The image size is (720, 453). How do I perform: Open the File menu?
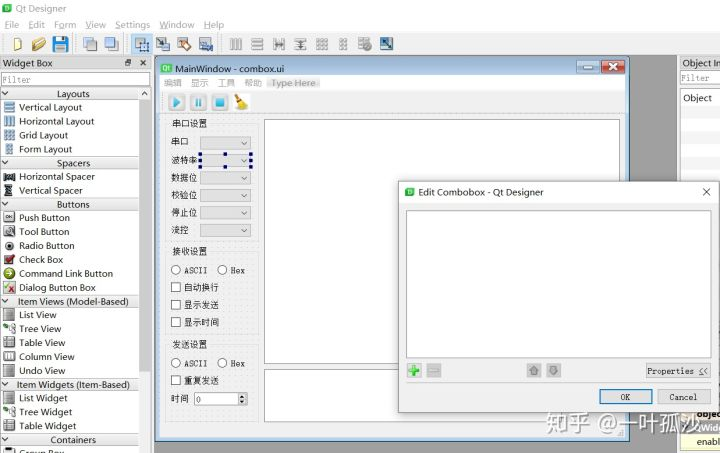point(11,25)
